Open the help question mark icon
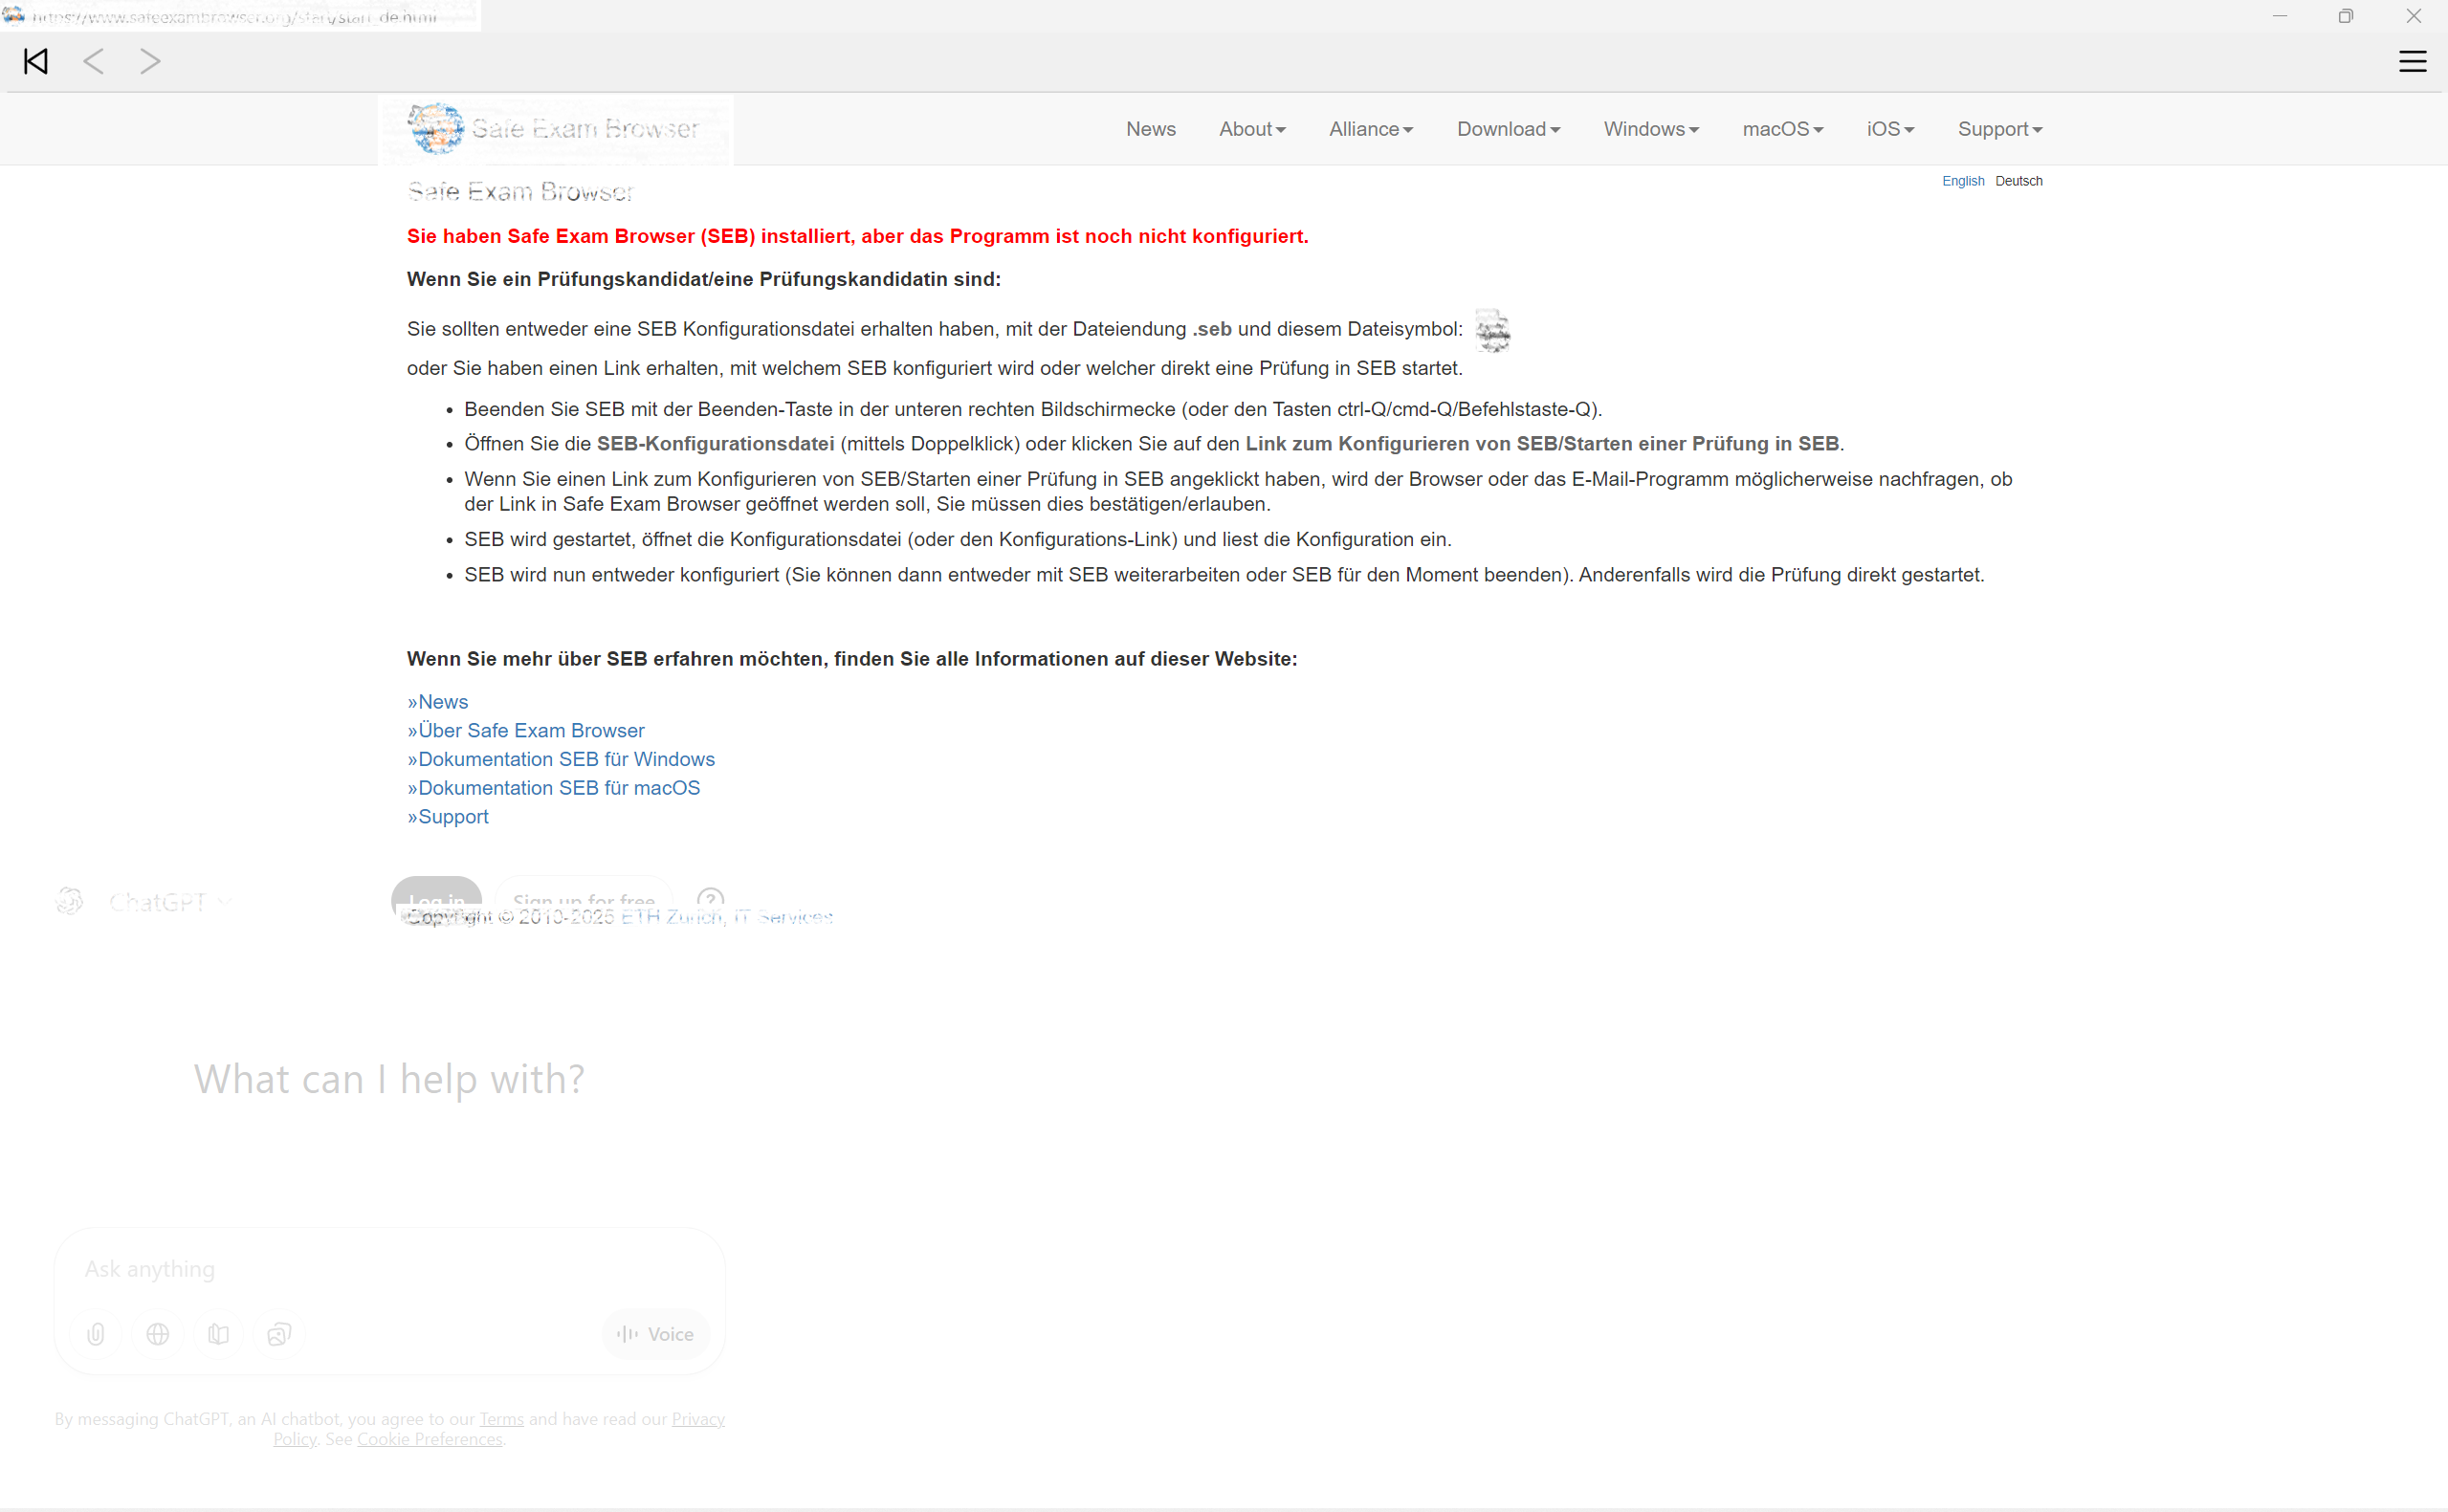2448x1512 pixels. click(710, 899)
